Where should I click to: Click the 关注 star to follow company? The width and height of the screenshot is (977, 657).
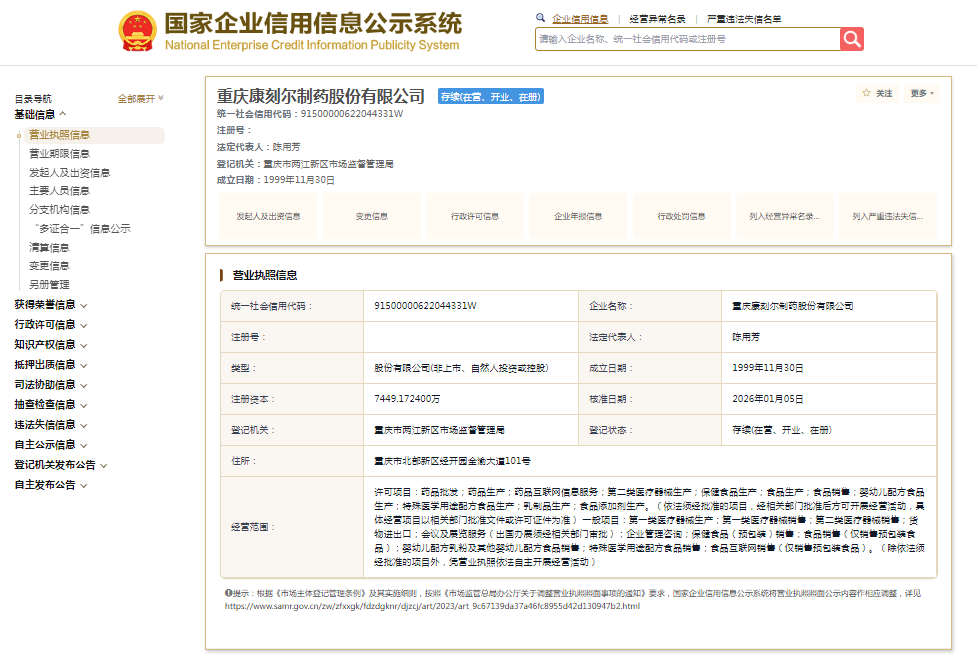coord(877,93)
